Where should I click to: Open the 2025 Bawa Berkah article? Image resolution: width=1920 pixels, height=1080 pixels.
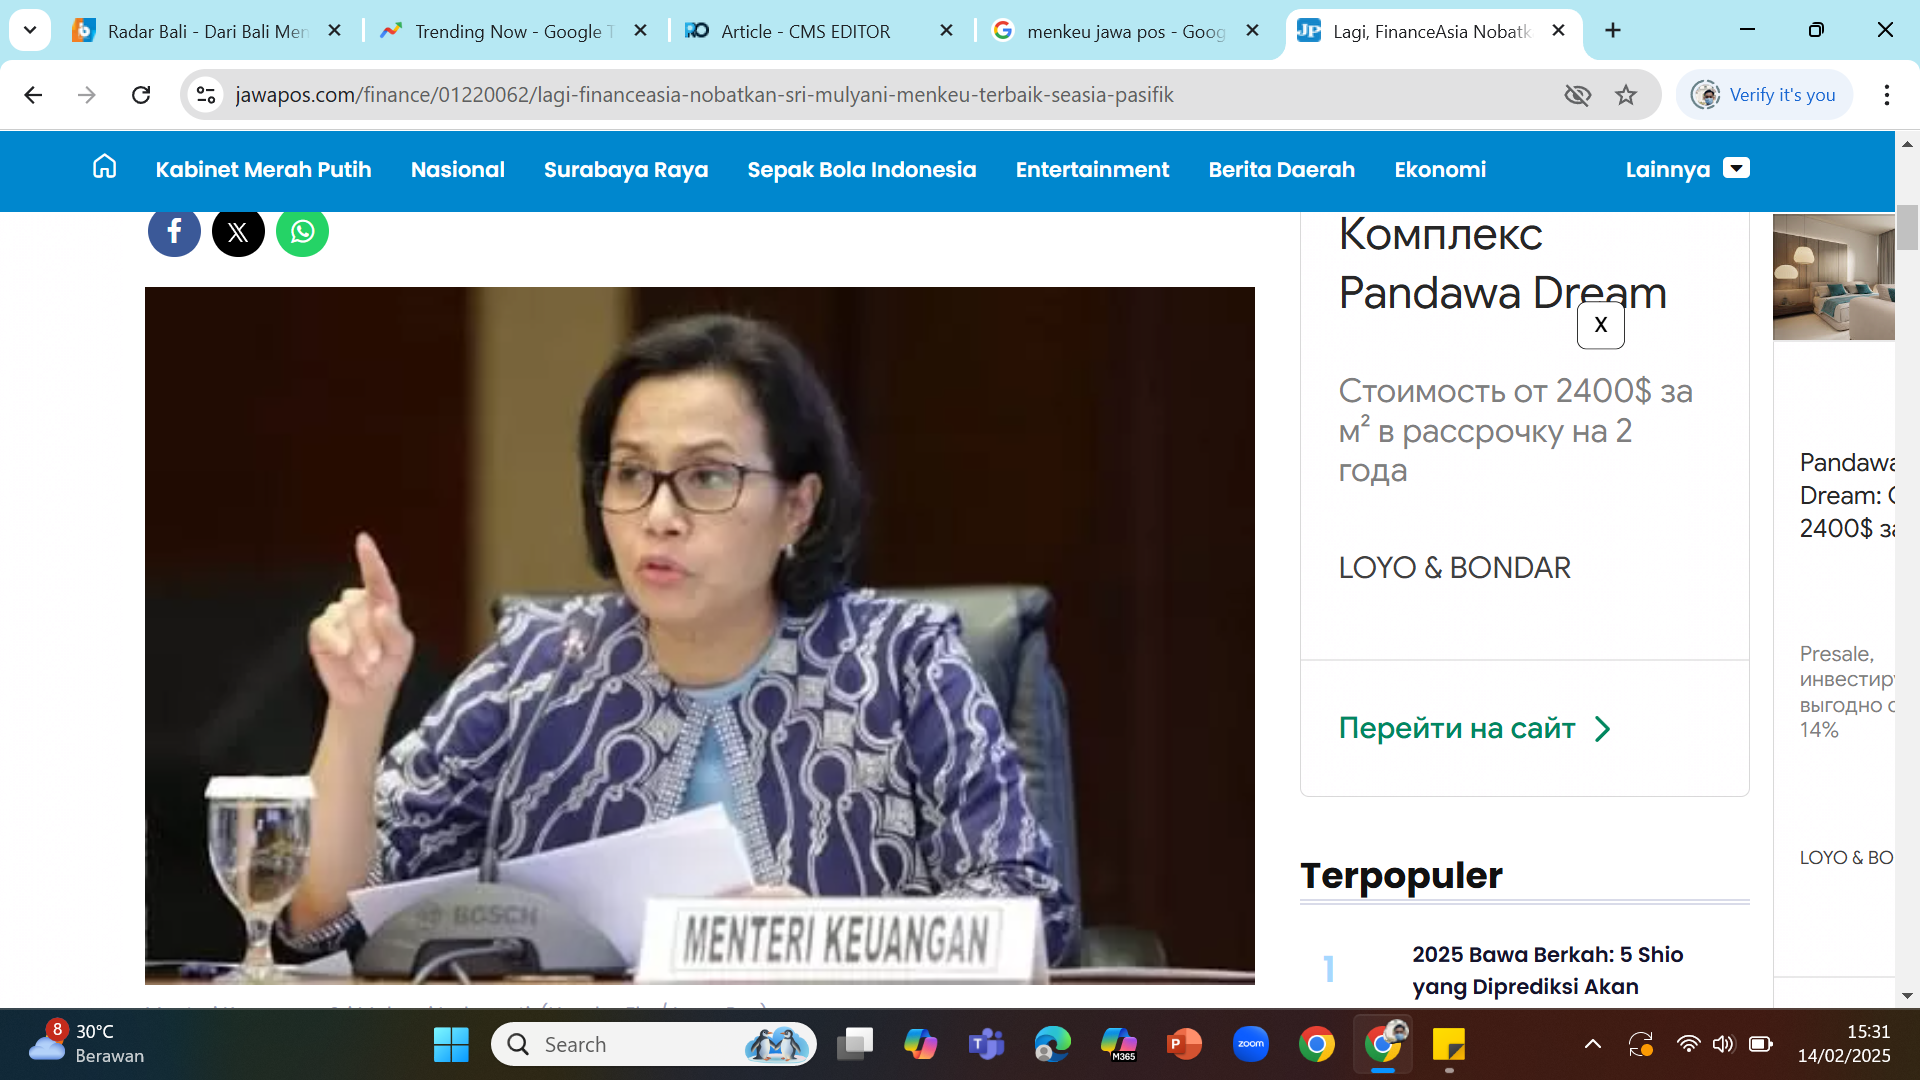(x=1548, y=970)
